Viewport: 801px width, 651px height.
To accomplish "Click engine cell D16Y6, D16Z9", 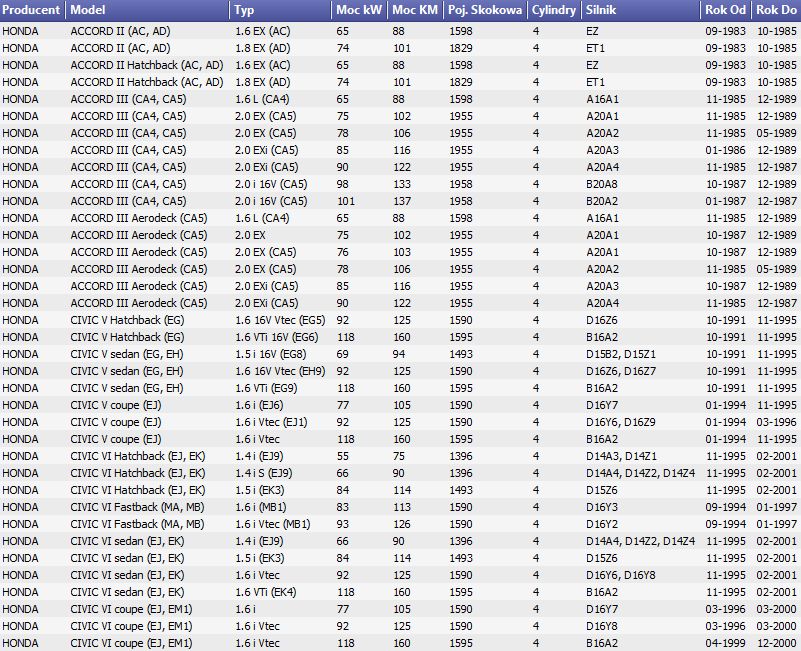I will click(621, 422).
